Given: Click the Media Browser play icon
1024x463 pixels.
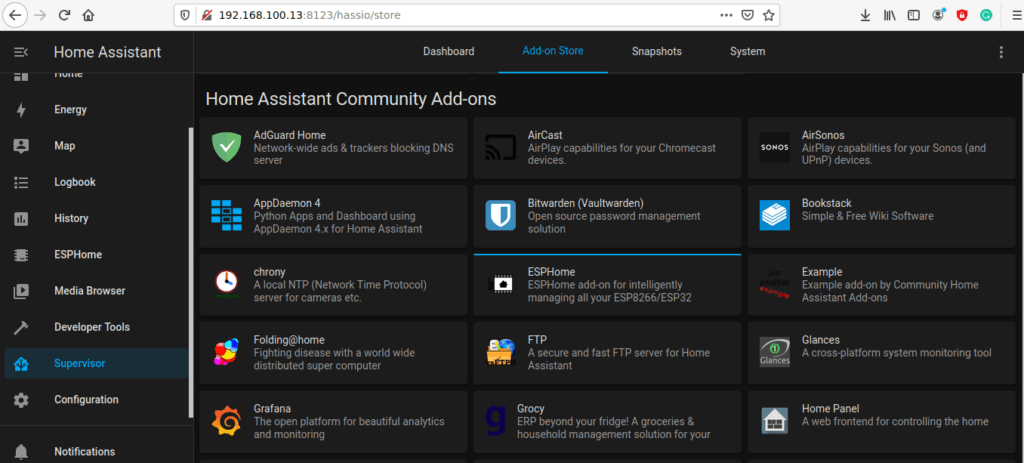Looking at the screenshot, I should click(21, 291).
